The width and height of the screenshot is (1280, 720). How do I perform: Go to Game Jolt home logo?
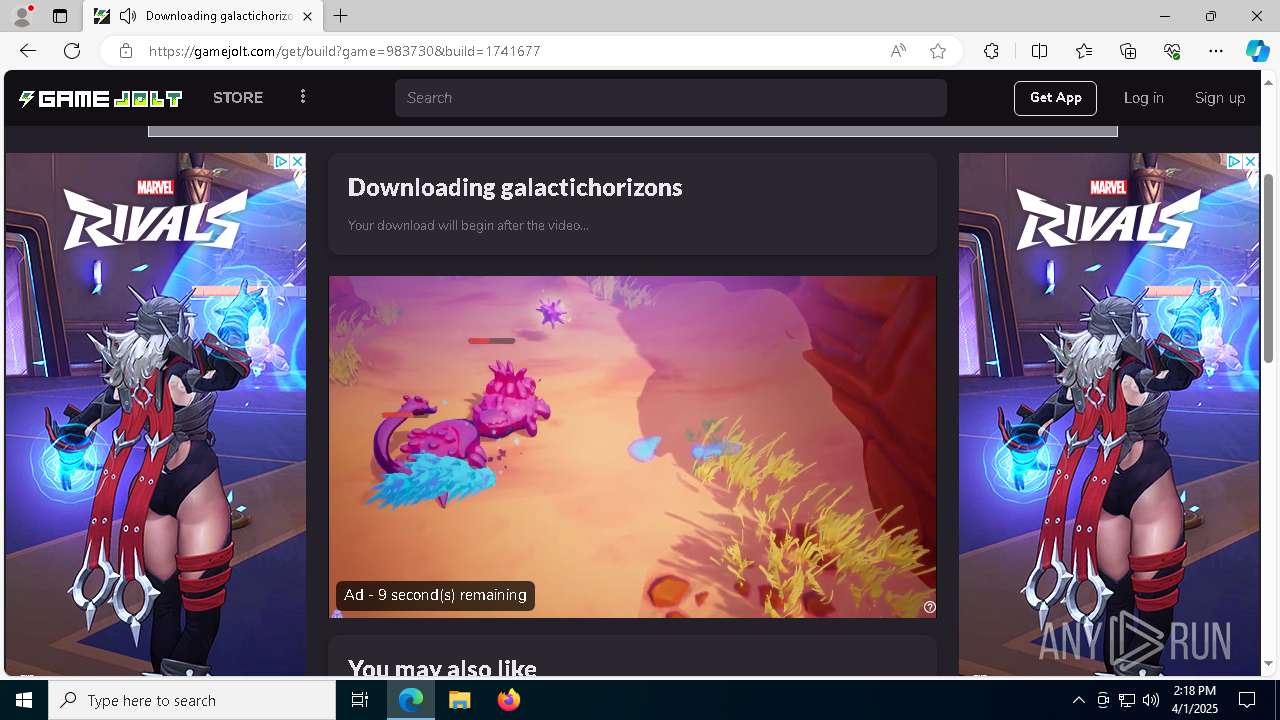click(100, 98)
